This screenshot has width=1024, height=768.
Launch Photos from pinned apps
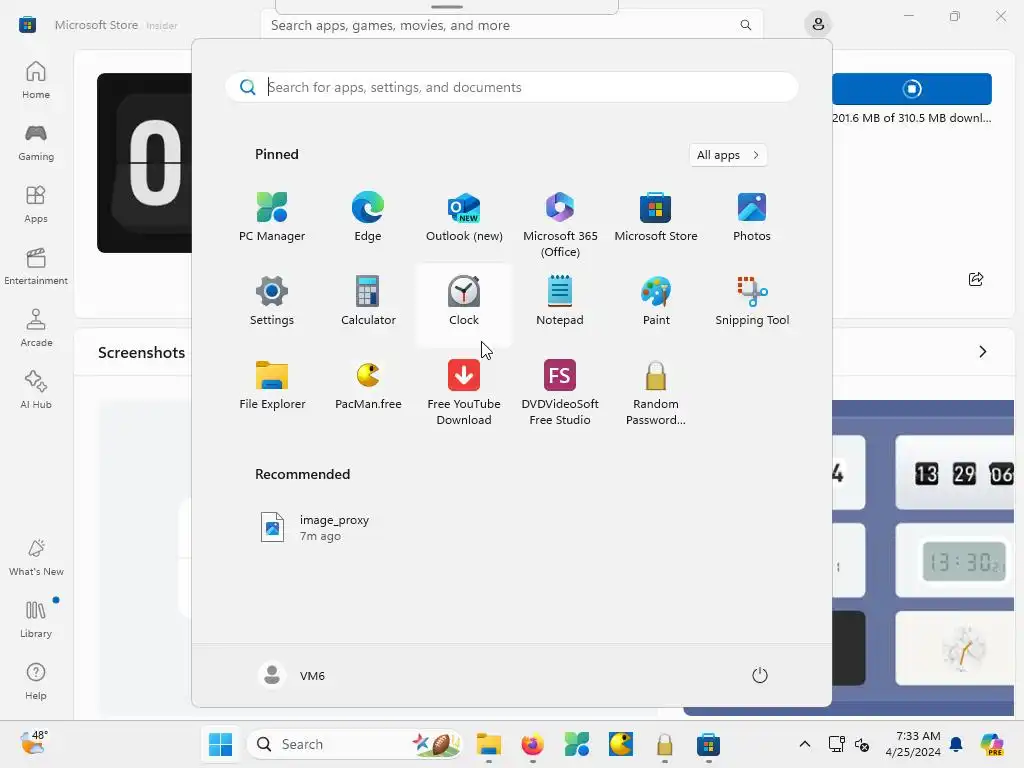[752, 217]
